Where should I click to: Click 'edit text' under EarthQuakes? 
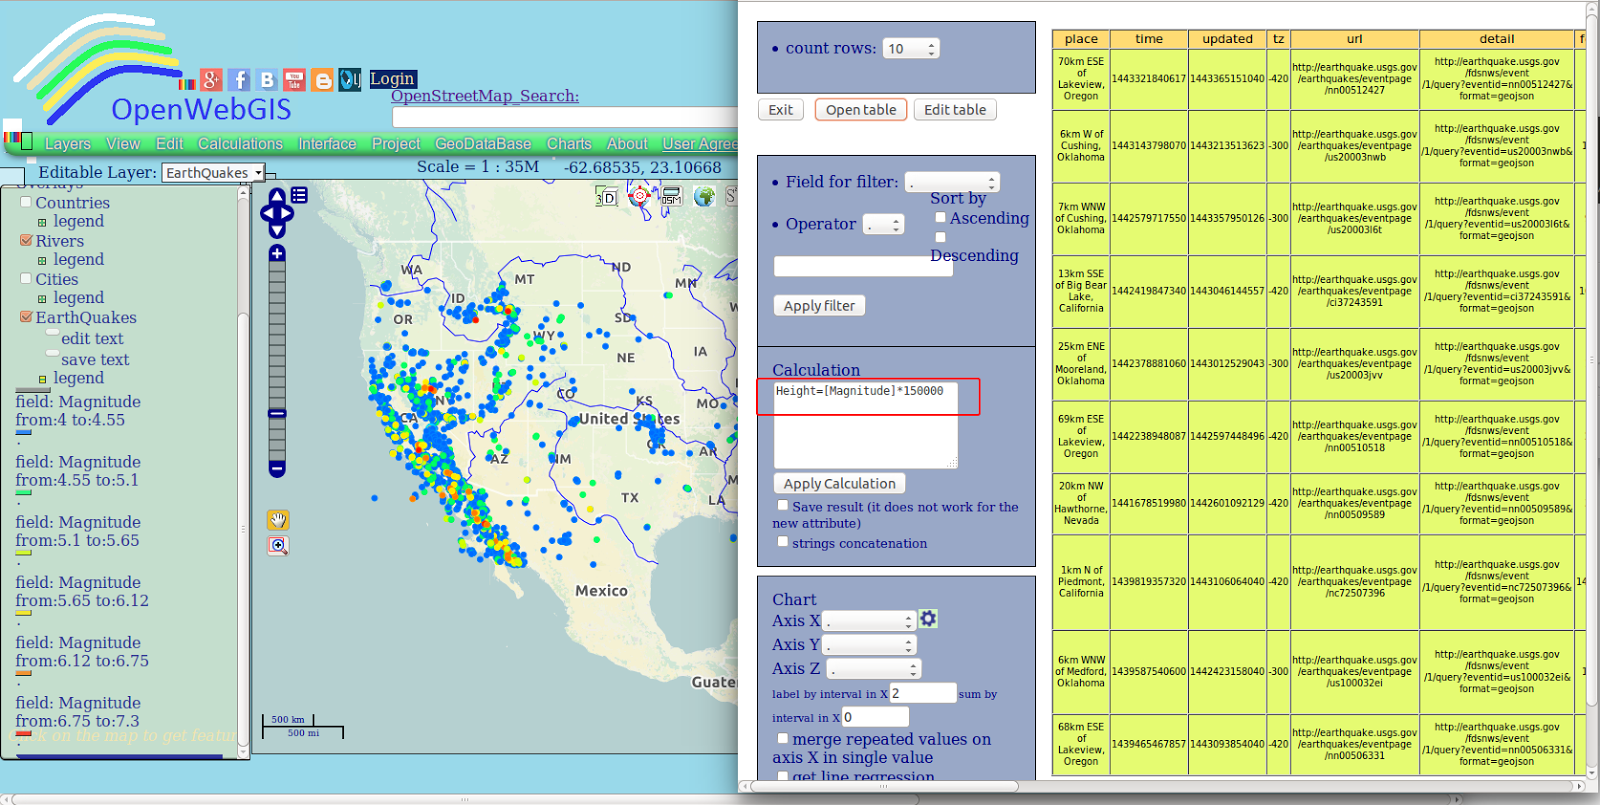click(x=92, y=339)
